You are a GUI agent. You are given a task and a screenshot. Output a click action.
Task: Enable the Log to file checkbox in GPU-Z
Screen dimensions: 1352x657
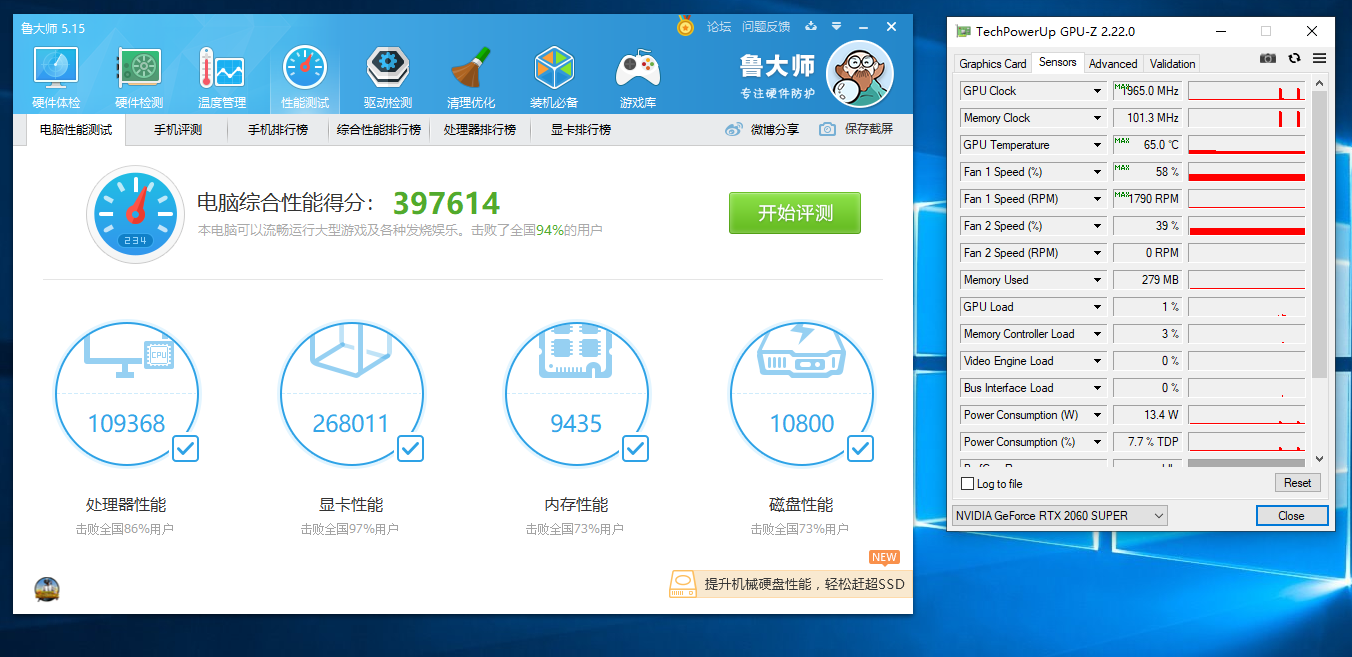coord(967,484)
